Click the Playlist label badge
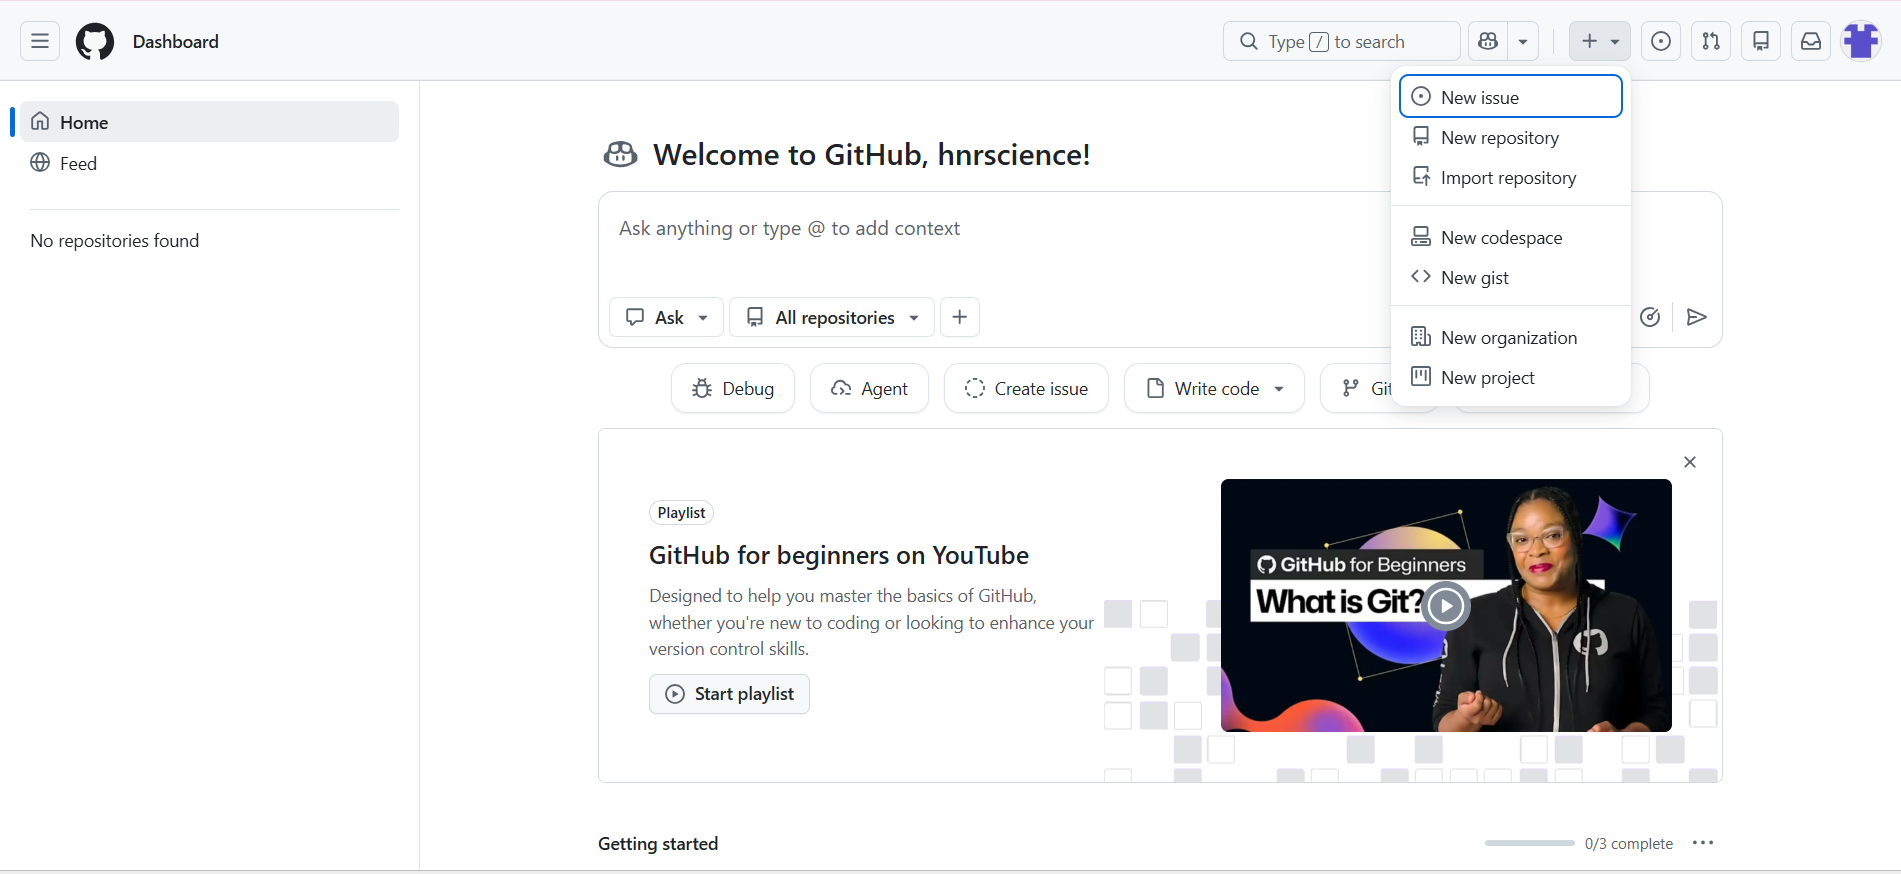This screenshot has height=874, width=1901. click(x=681, y=513)
